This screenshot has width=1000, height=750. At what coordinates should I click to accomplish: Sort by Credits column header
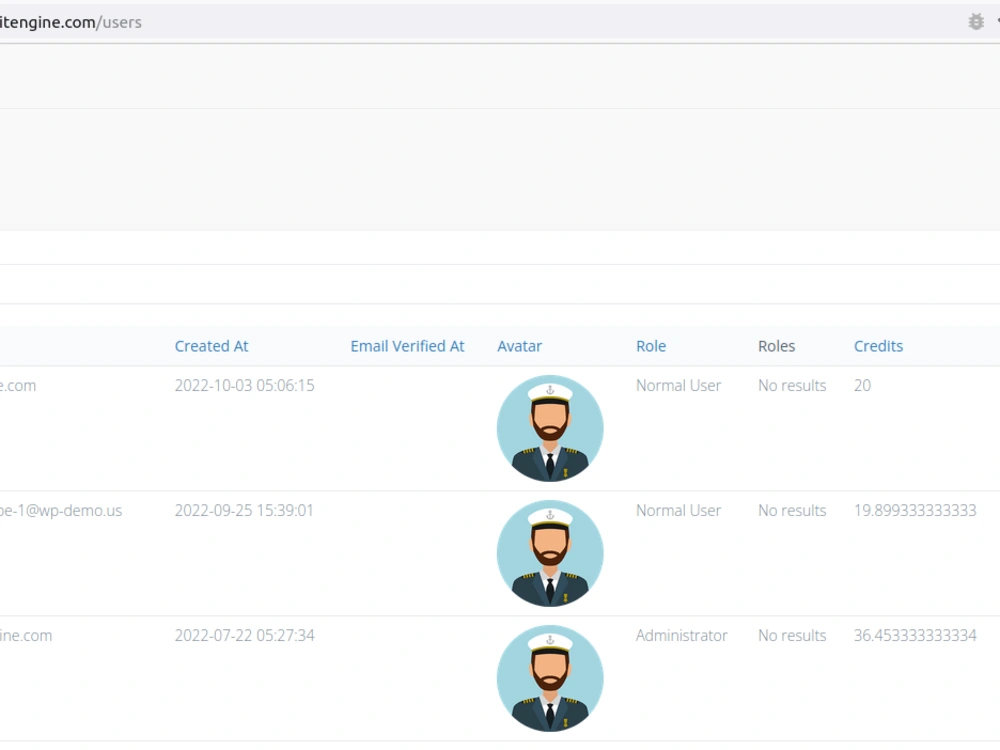878,346
